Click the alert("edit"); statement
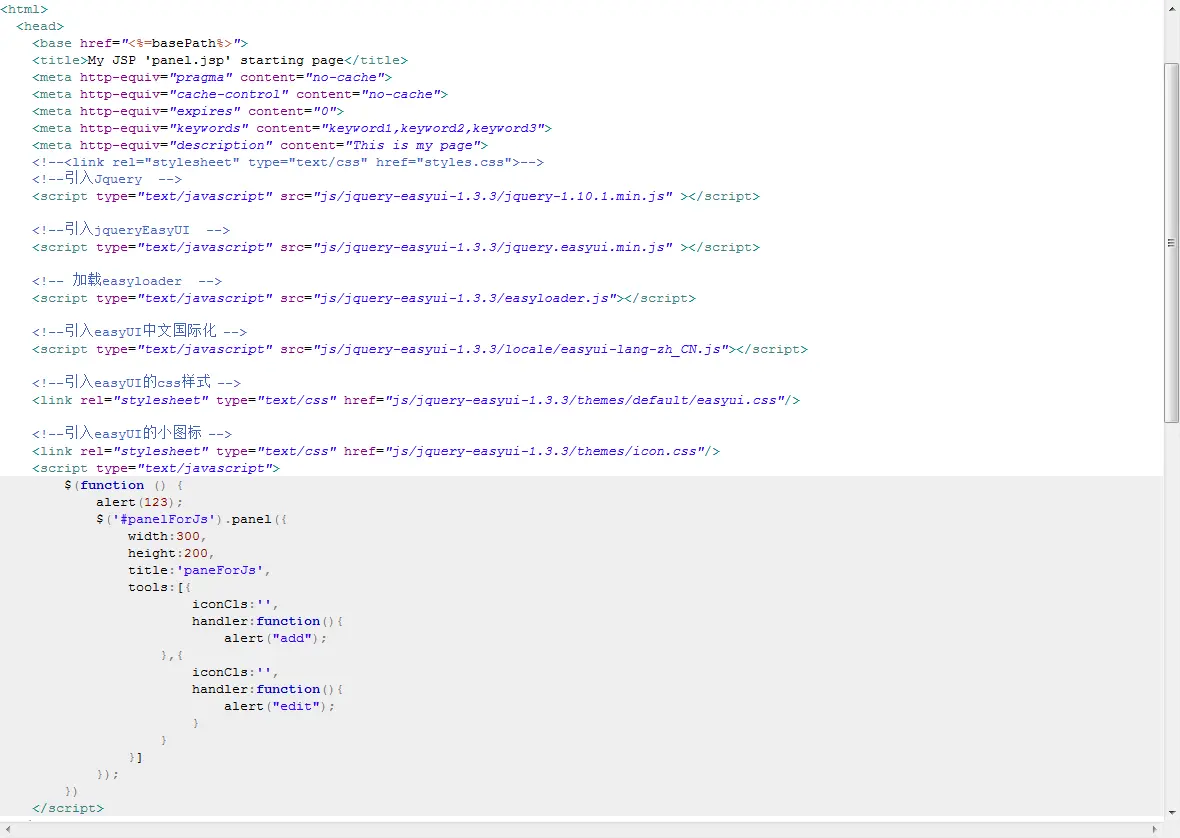 point(279,706)
